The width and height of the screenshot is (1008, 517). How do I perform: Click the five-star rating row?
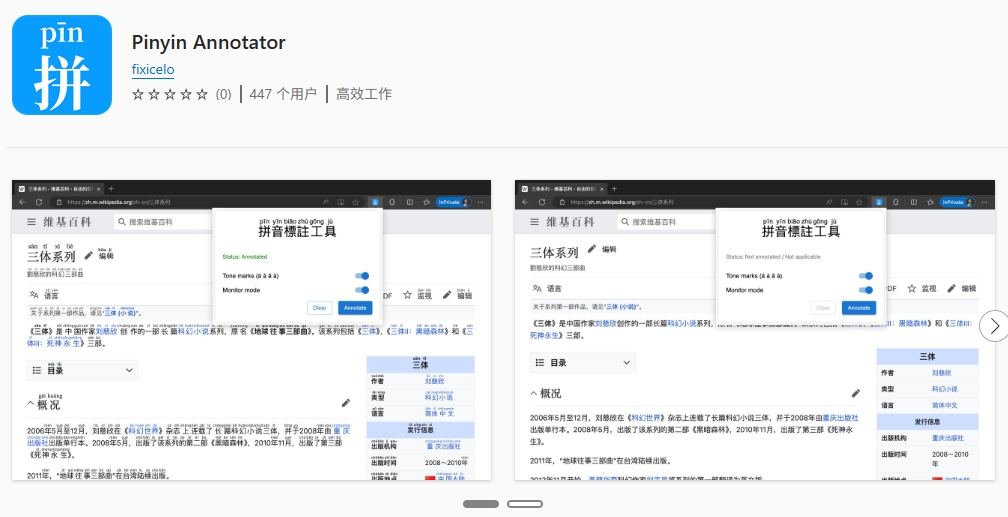click(x=170, y=95)
